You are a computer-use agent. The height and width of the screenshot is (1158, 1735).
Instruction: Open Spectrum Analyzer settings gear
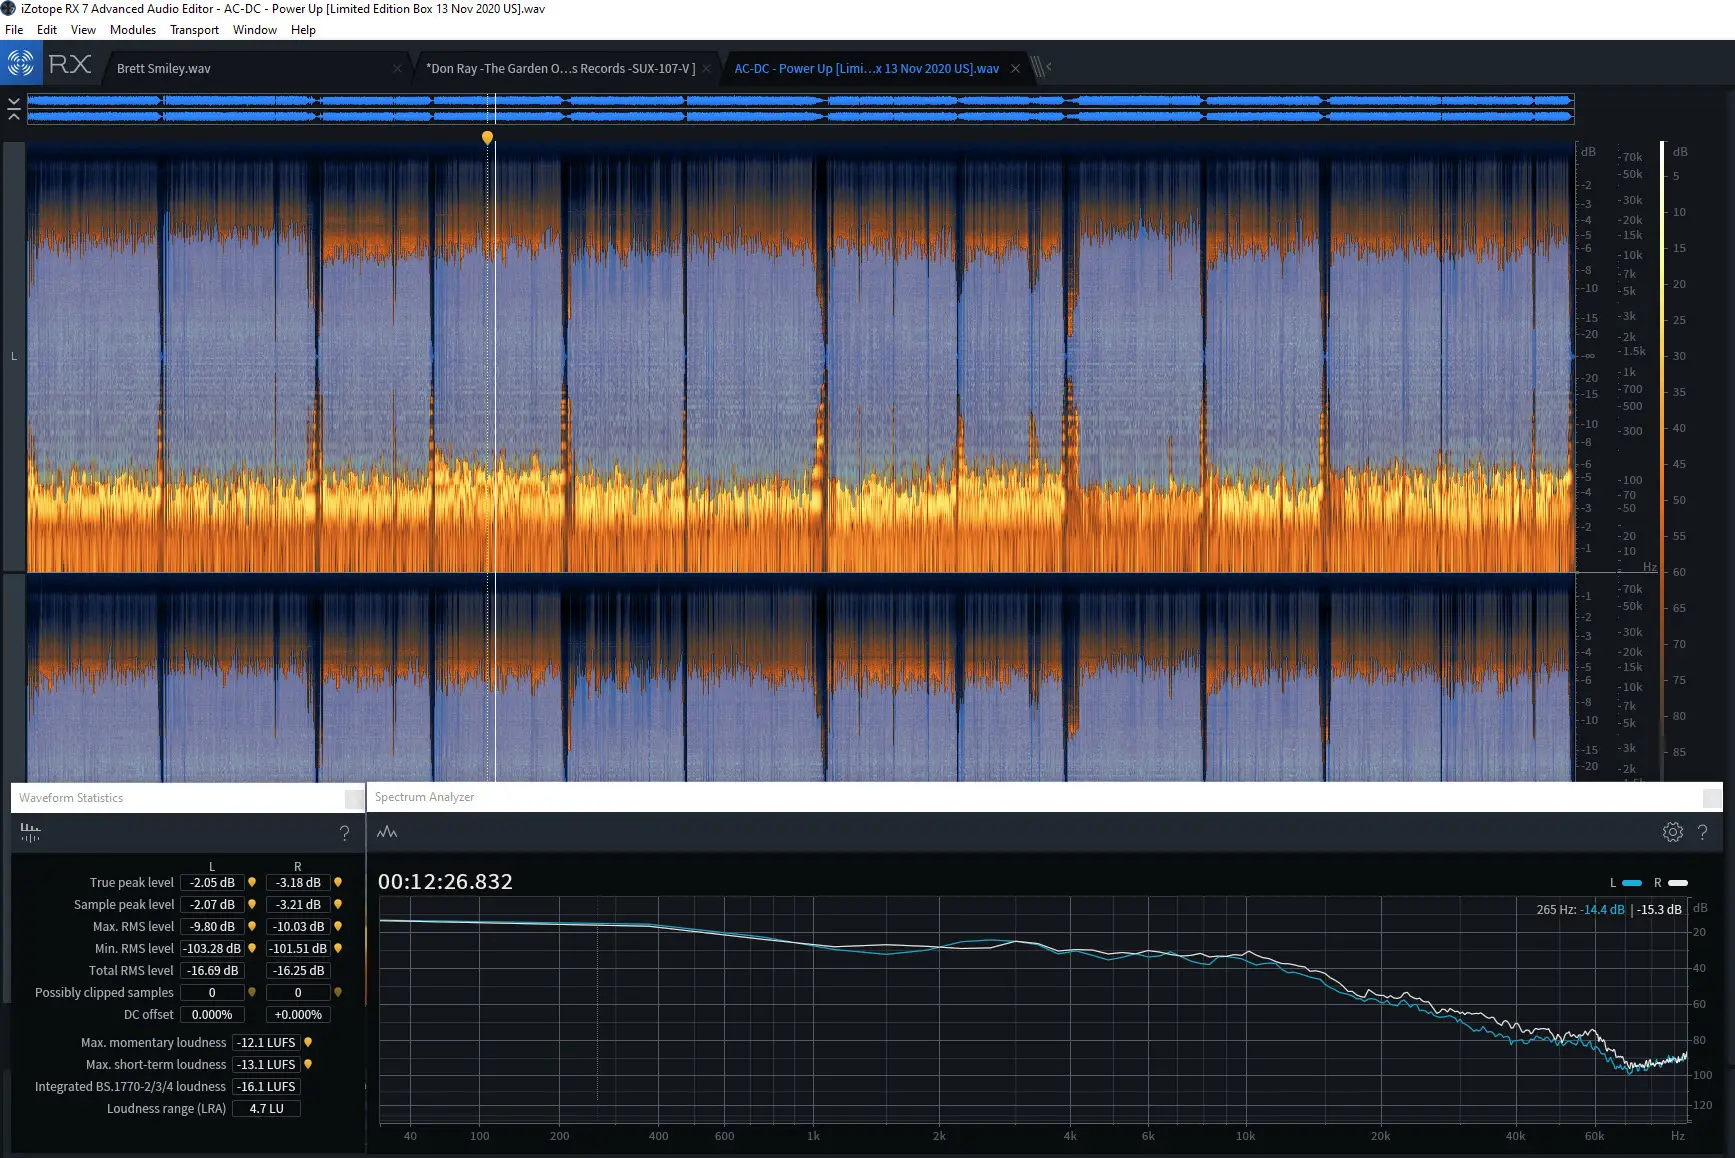click(1673, 832)
